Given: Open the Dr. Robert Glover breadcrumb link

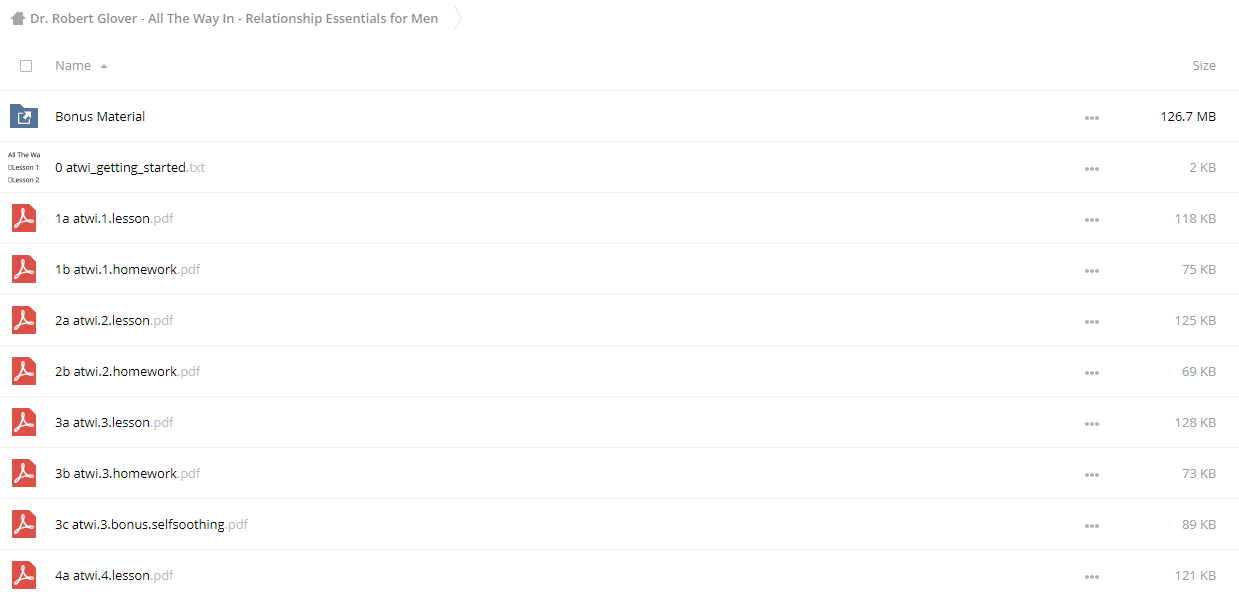Looking at the screenshot, I should click(x=234, y=18).
